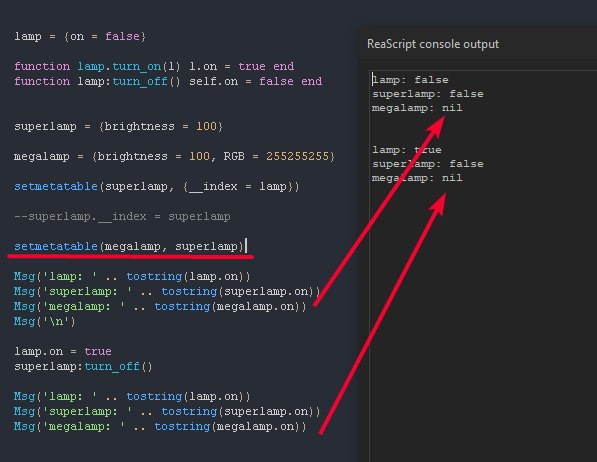The image size is (597, 462).
Task: Click the commented line --superlamp.__index = superlamp
Action: pyautogui.click(x=122, y=217)
